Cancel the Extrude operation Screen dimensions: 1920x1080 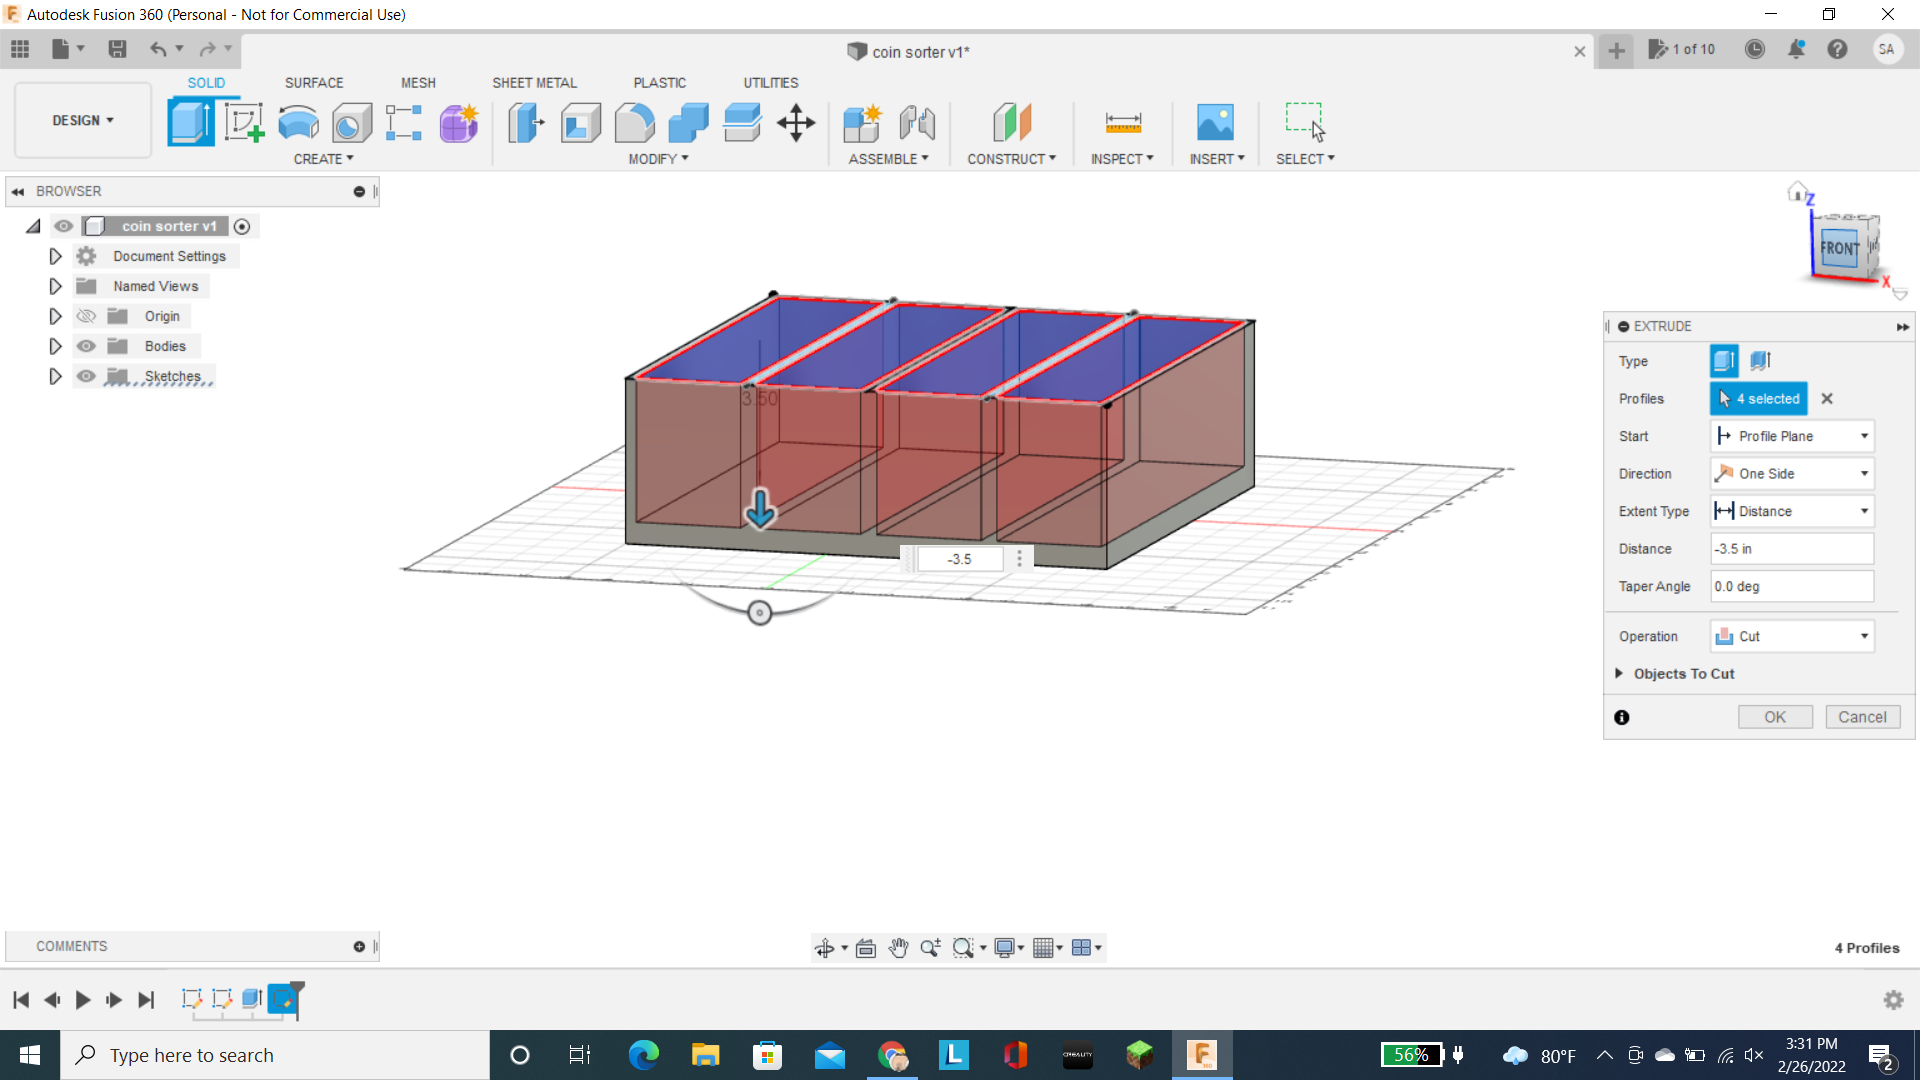click(1862, 716)
